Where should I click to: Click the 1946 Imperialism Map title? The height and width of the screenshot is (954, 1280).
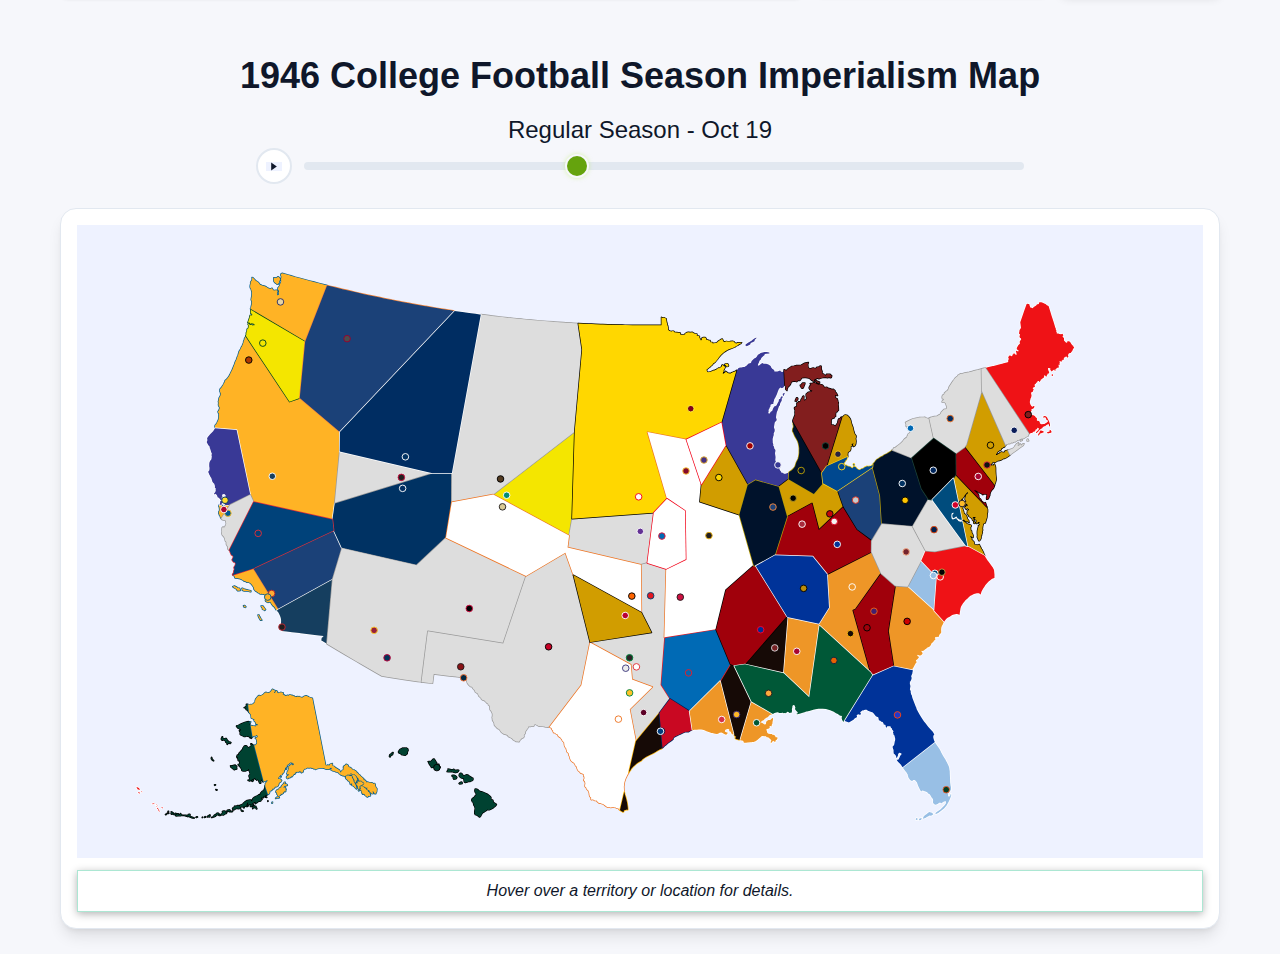click(x=640, y=74)
